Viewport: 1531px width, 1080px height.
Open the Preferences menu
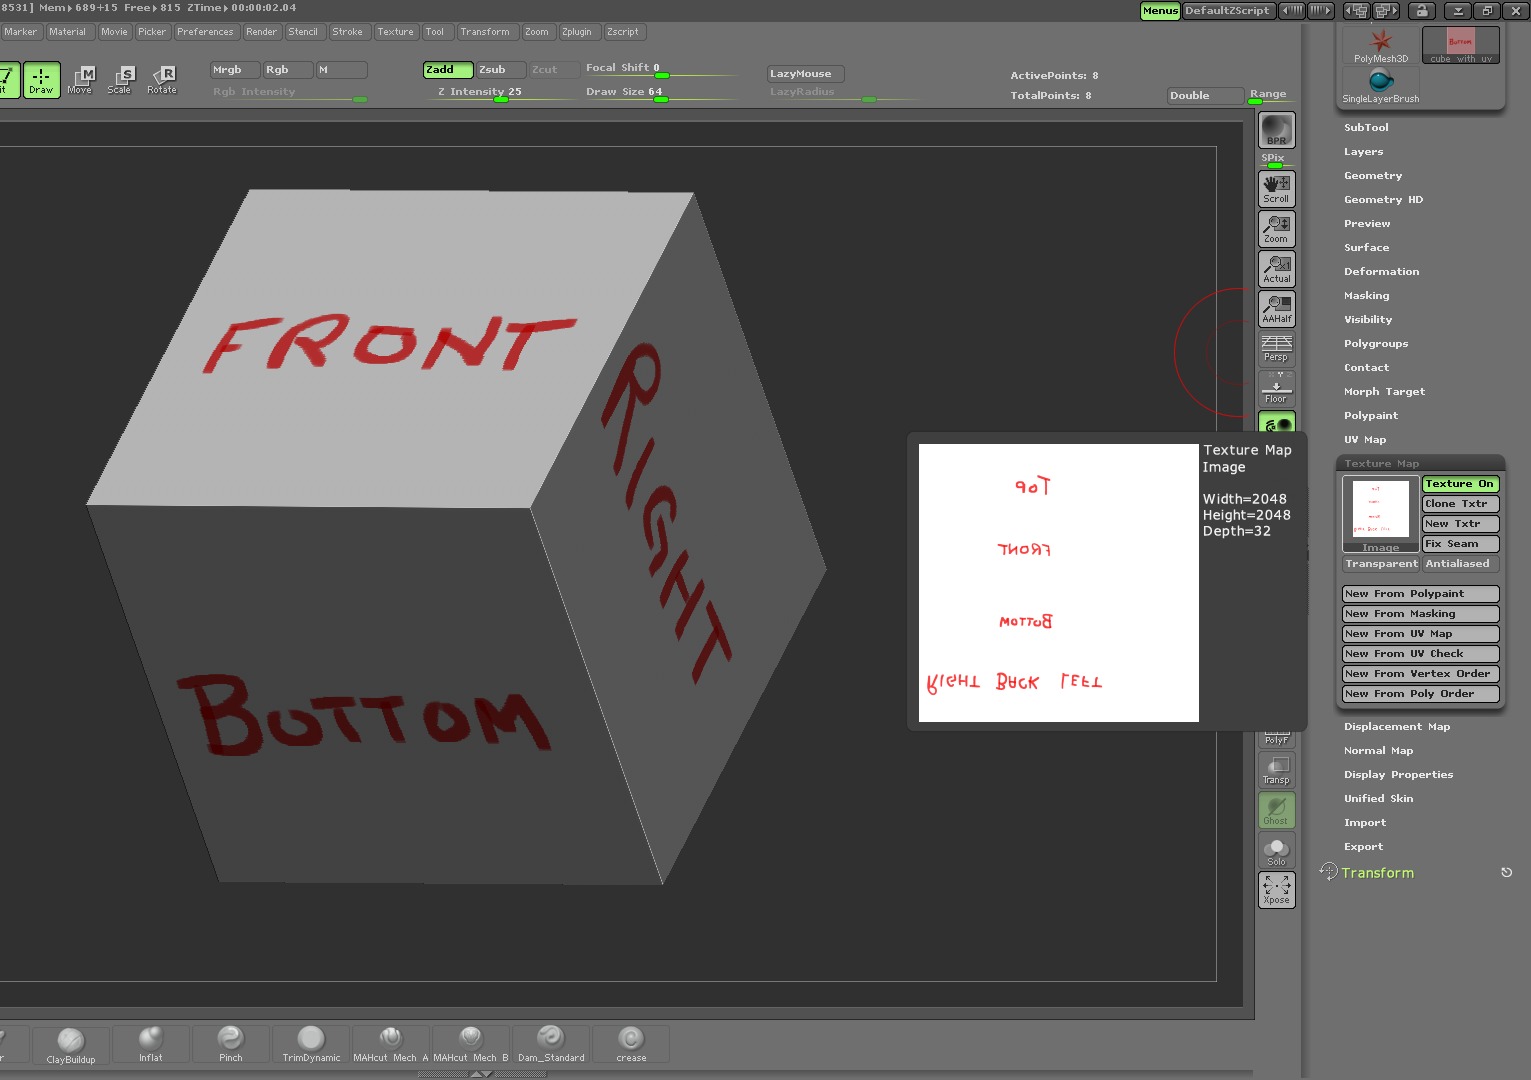pyautogui.click(x=205, y=32)
